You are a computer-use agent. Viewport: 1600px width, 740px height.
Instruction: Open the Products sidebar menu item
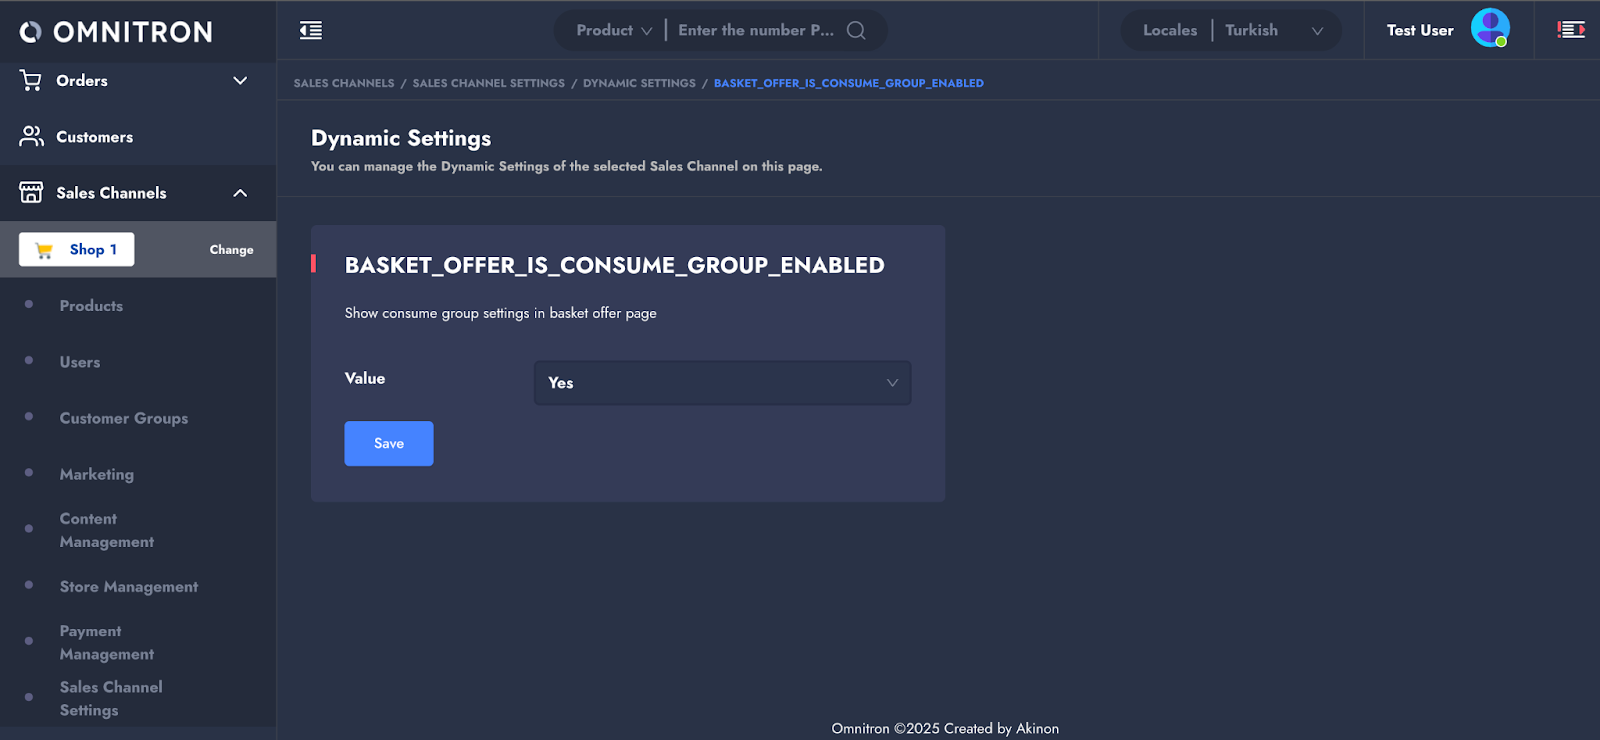click(91, 306)
